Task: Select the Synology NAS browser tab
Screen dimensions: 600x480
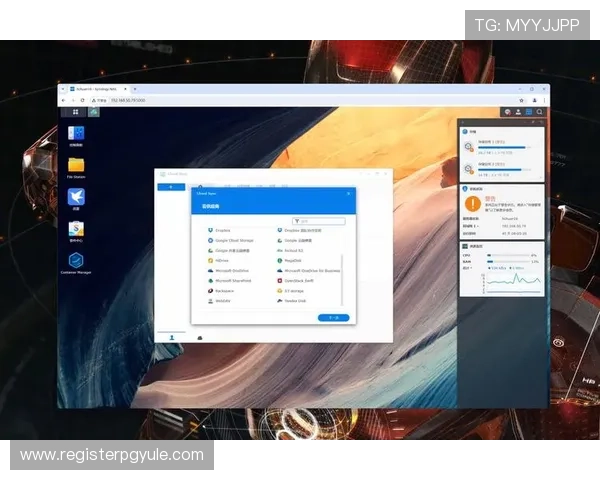Action: 98,89
